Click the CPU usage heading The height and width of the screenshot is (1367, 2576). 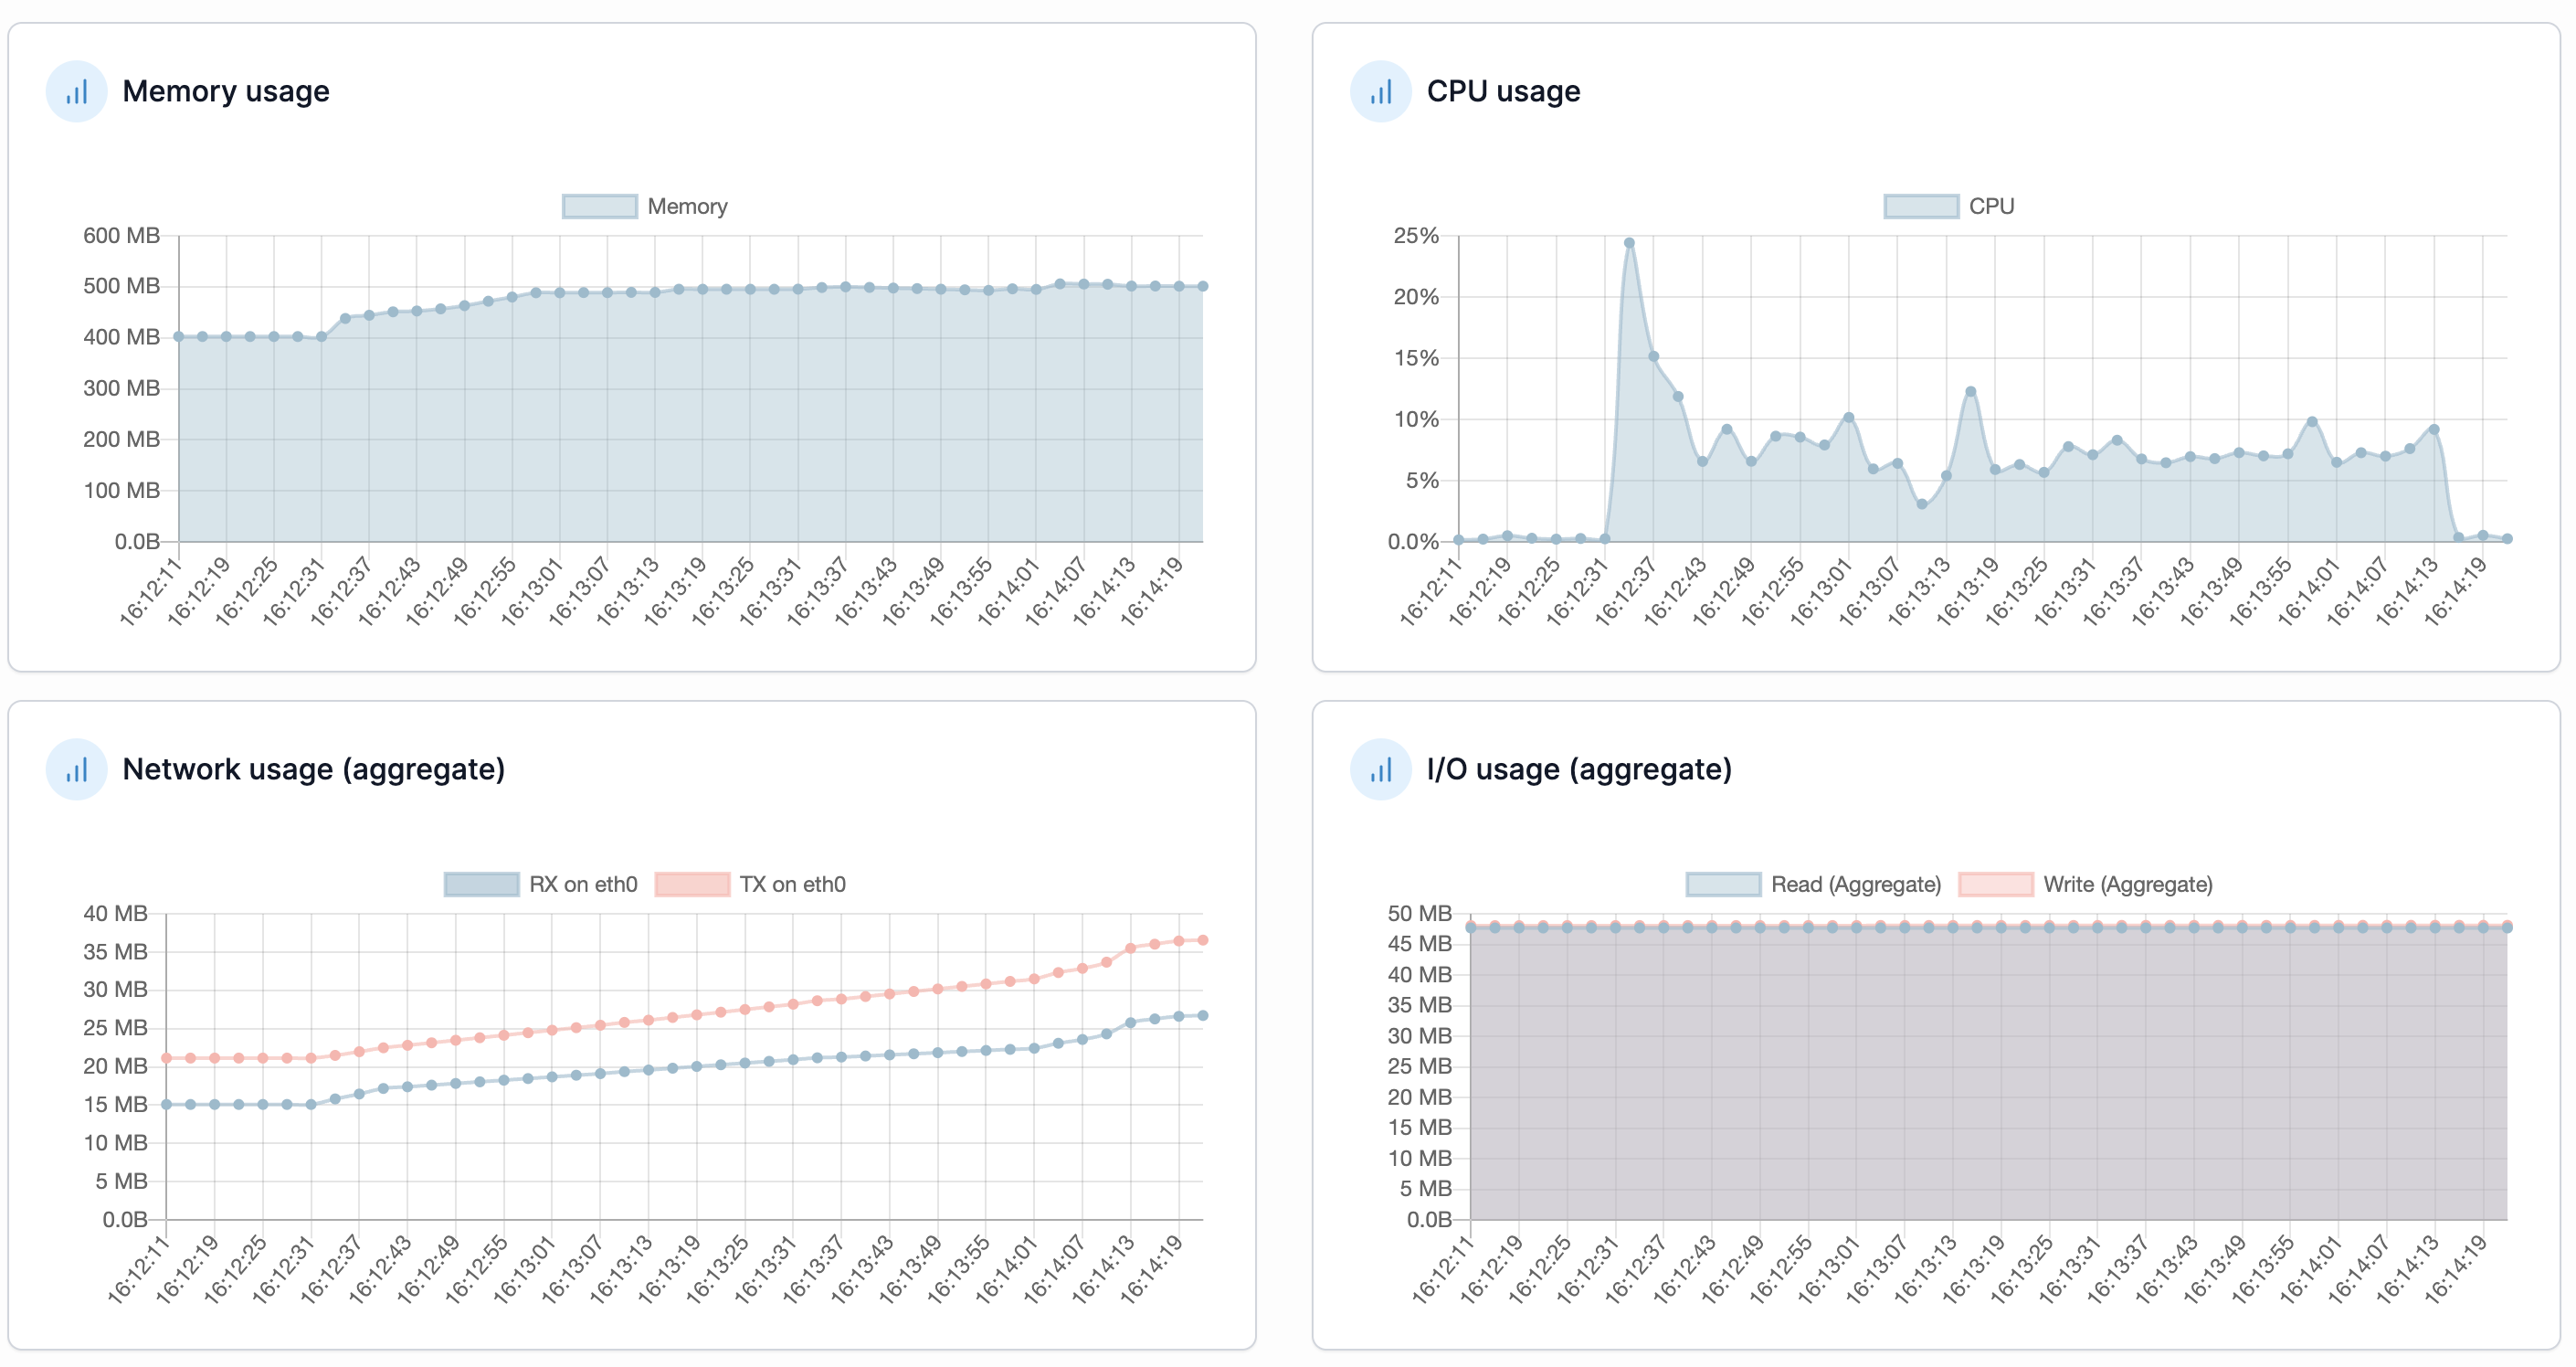coord(1503,92)
